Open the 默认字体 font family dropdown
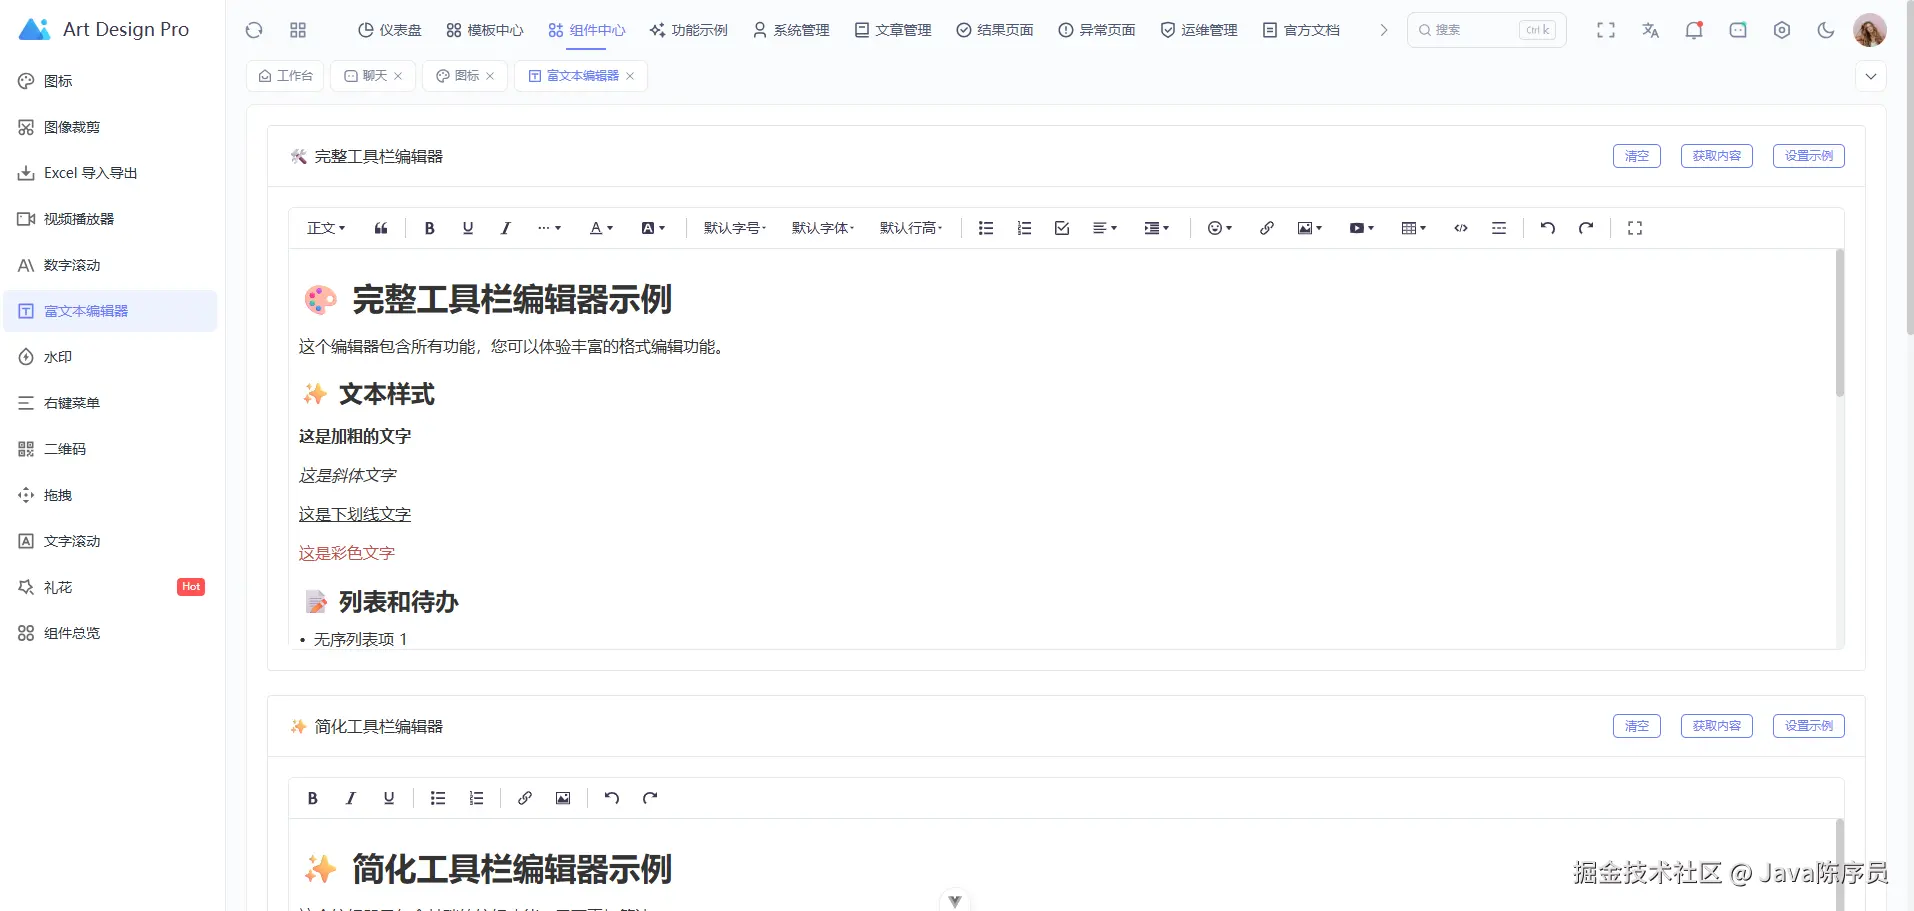Screen dimensions: 1914x911 click(823, 228)
